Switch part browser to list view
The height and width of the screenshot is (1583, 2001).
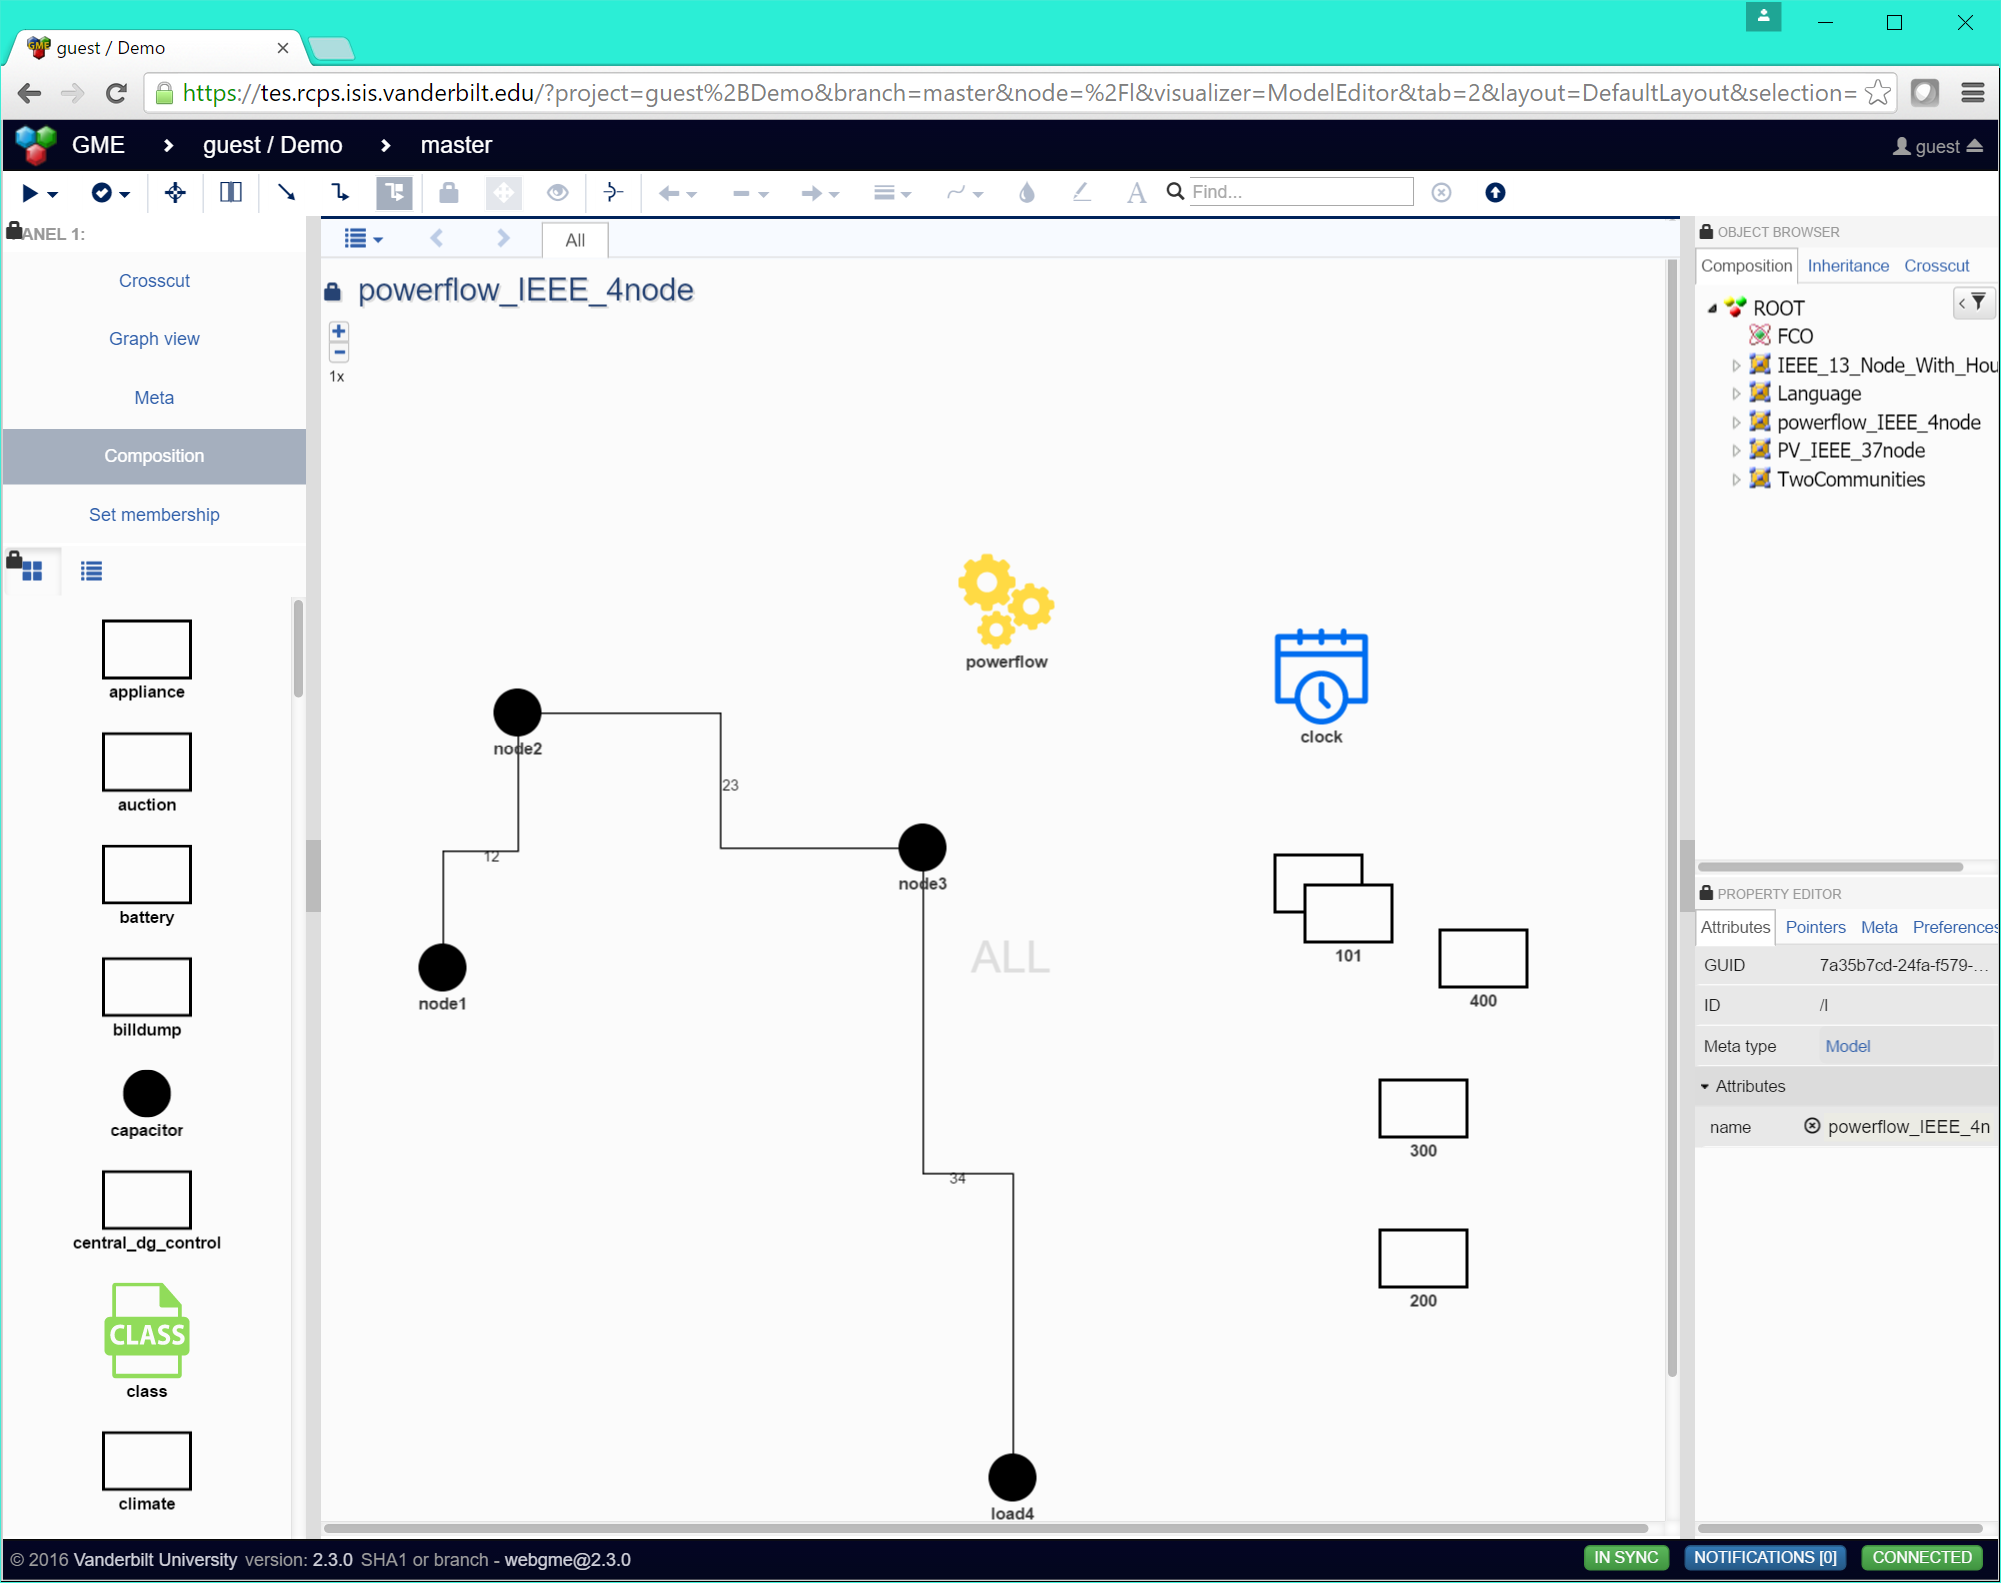click(x=91, y=571)
